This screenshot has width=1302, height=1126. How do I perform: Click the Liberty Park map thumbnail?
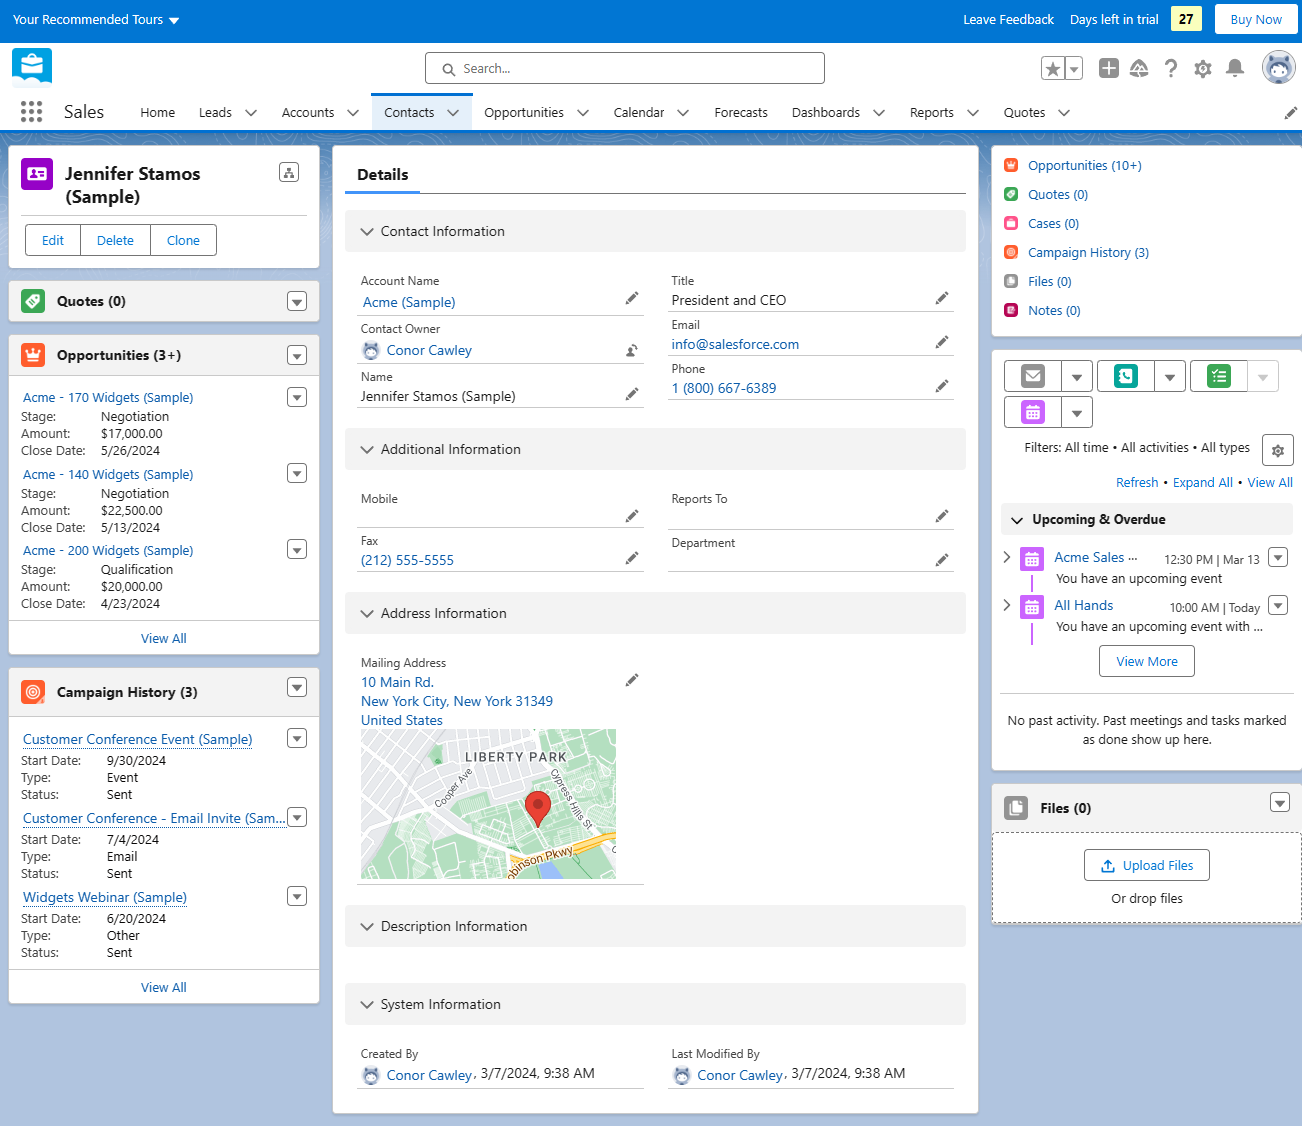[488, 804]
